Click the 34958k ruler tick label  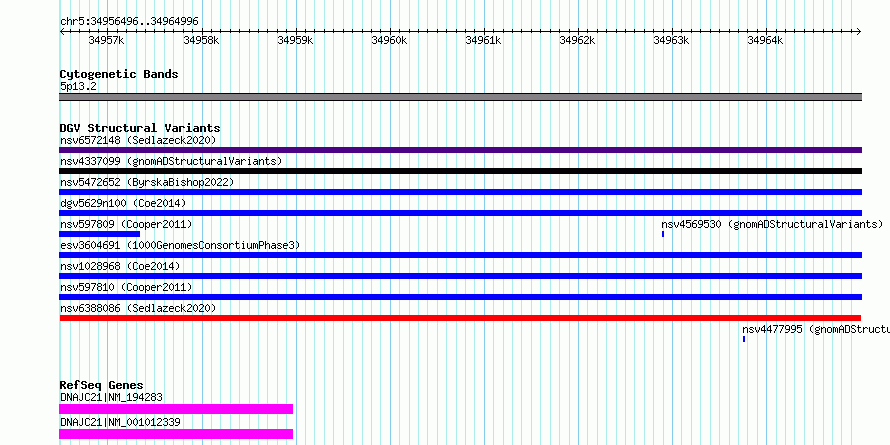(201, 40)
